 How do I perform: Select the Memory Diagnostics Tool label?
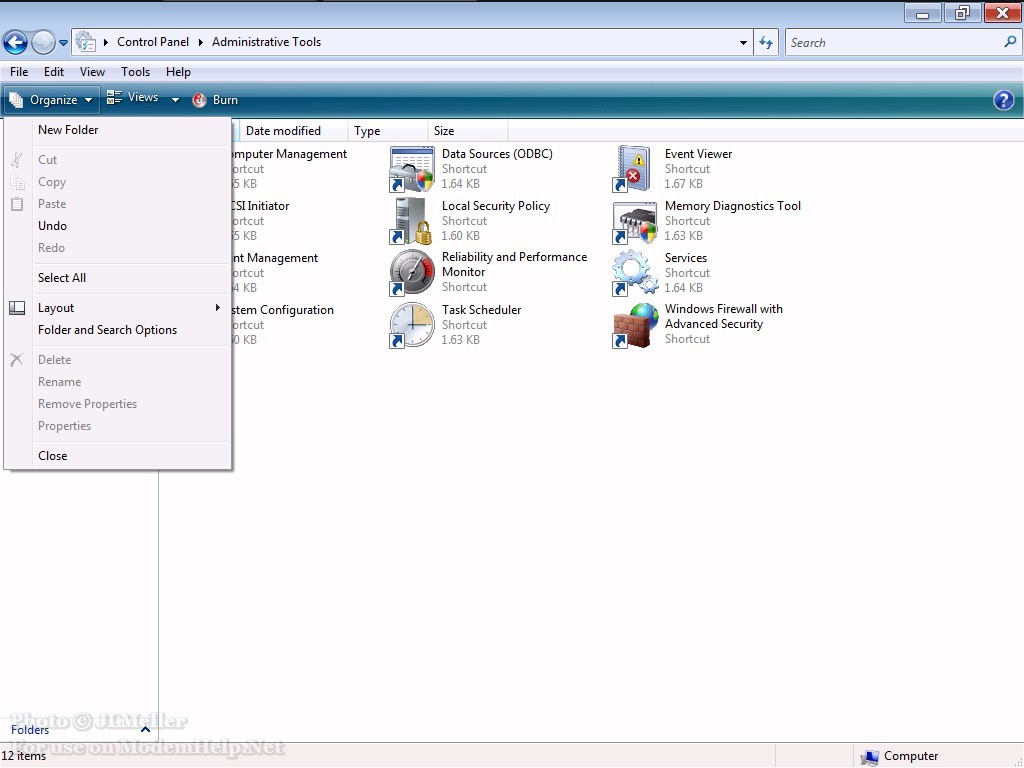(733, 206)
